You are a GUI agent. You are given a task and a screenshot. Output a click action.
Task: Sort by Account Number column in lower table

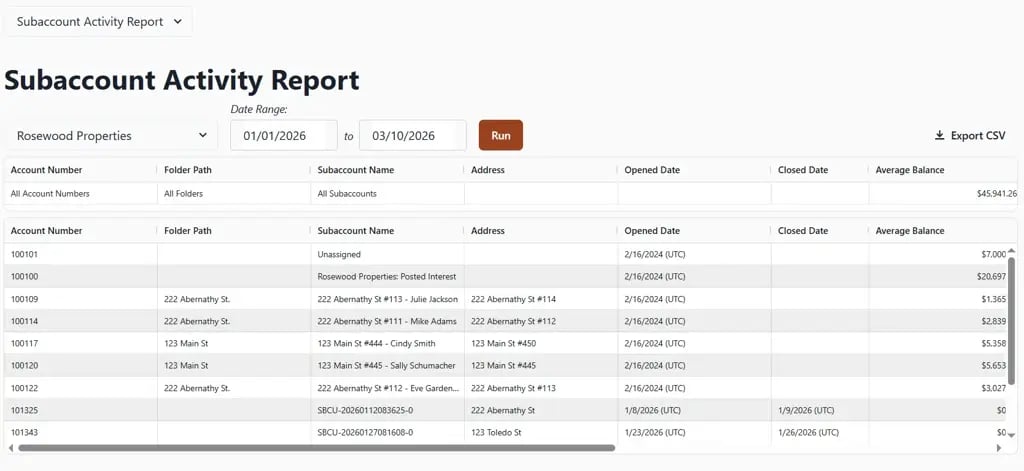point(46,231)
